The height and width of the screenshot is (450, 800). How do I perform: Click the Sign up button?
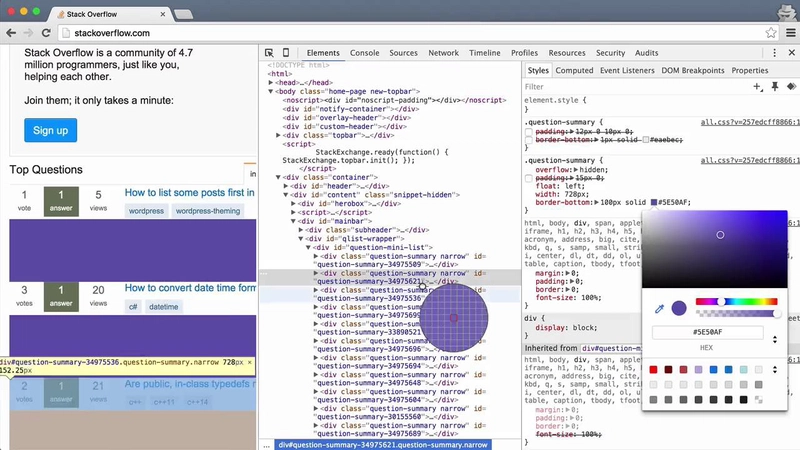point(51,130)
